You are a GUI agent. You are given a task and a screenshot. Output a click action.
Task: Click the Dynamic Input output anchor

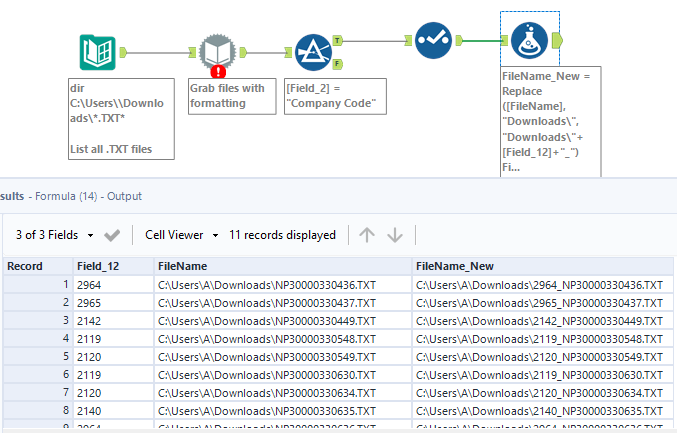pos(243,53)
